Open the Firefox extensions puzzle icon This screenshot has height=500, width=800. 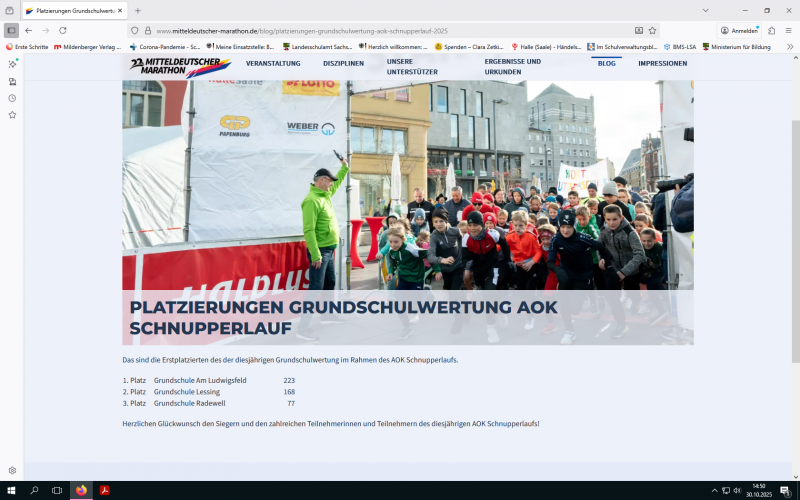(771, 30)
